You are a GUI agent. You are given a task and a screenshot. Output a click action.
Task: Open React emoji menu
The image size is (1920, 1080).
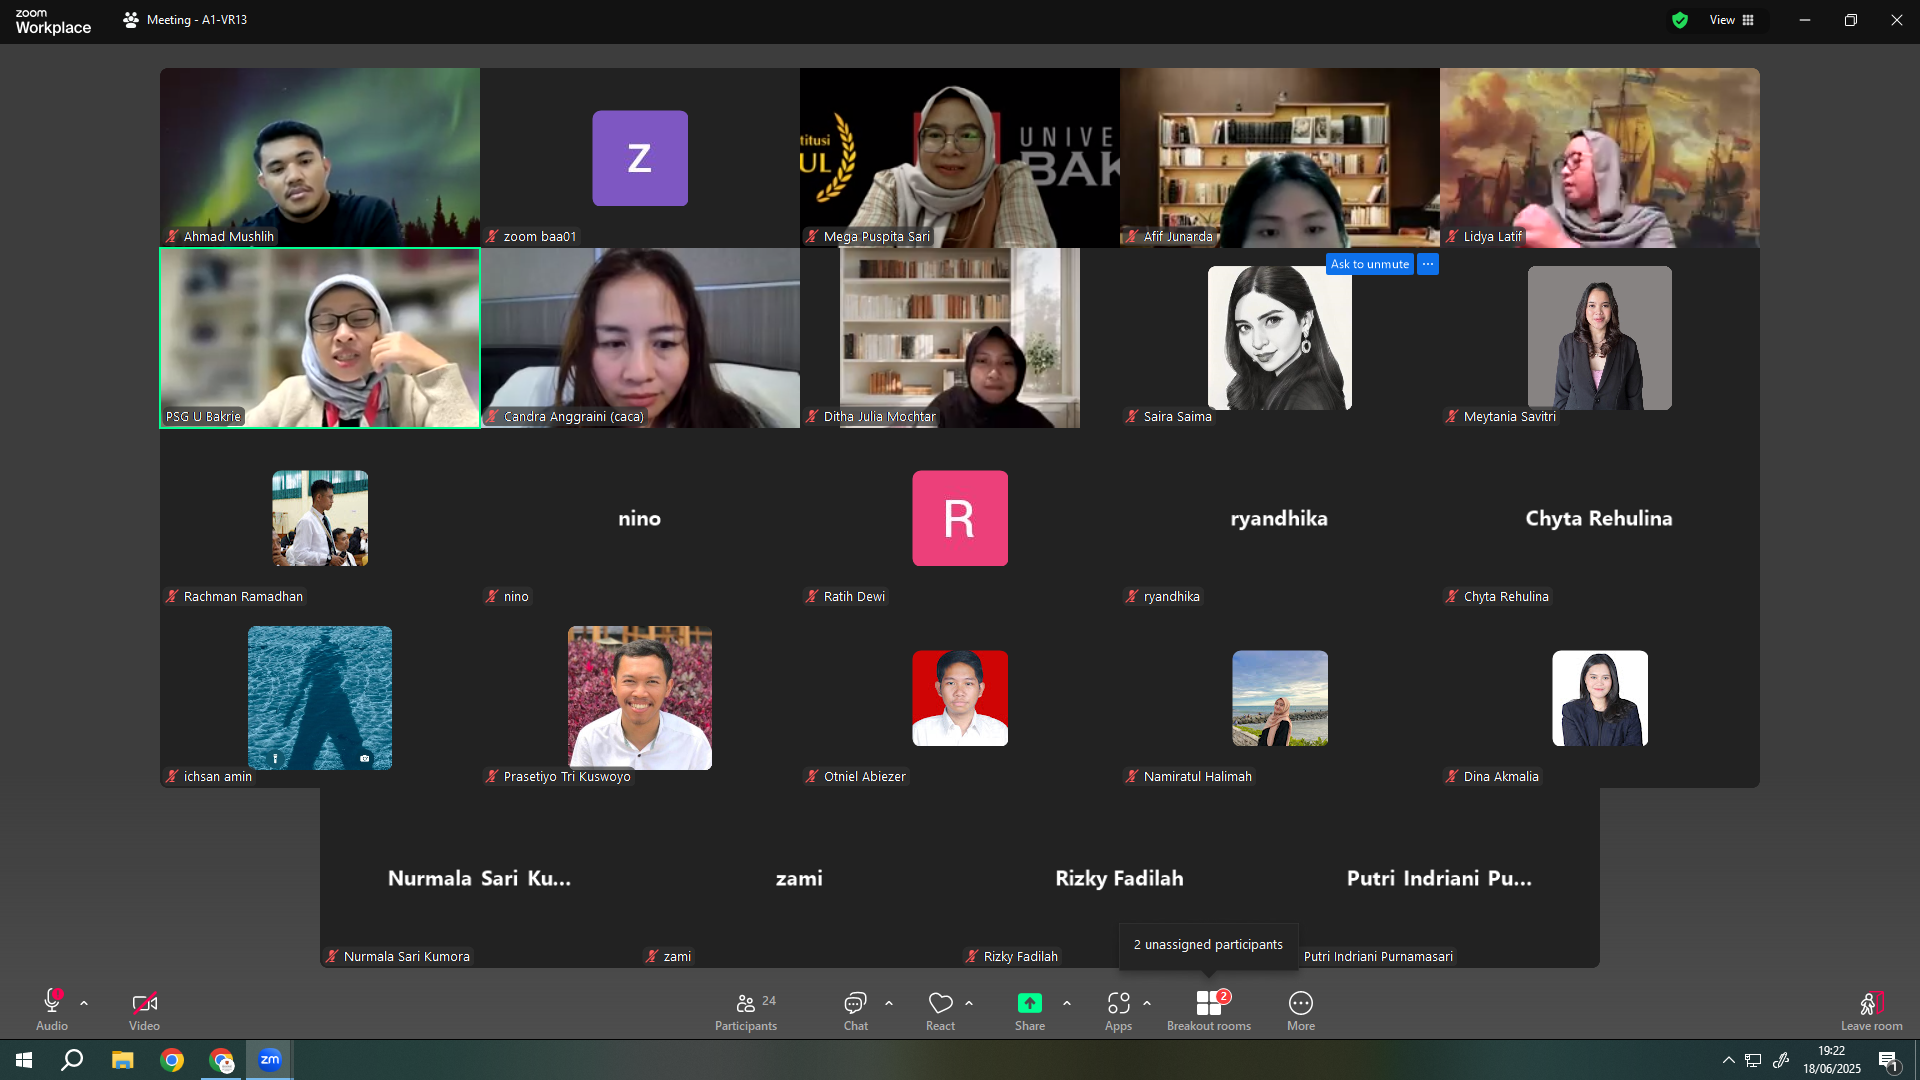click(940, 1010)
